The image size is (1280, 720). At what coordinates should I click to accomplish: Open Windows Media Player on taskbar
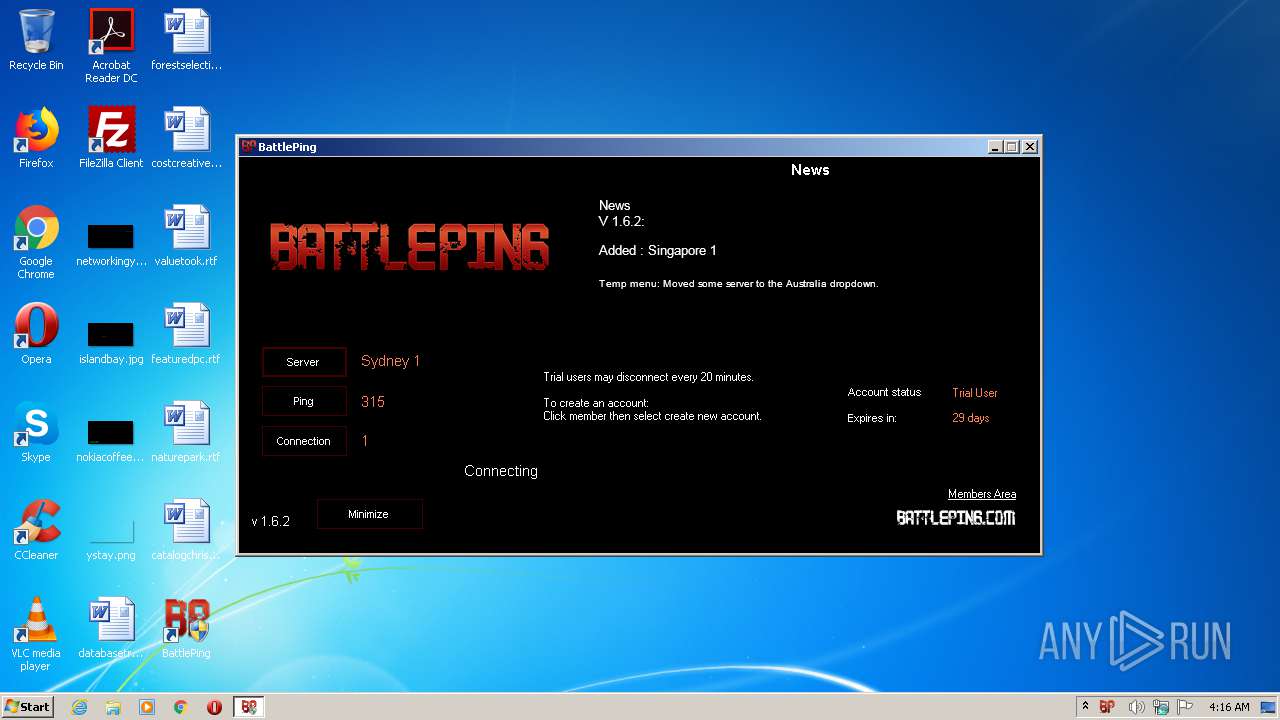click(147, 707)
